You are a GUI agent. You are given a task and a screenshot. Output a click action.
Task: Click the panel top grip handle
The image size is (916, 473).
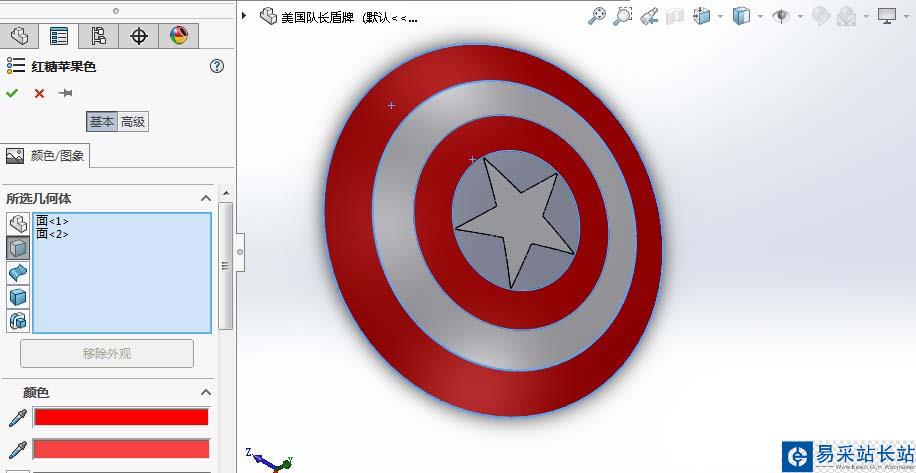[x=116, y=11]
